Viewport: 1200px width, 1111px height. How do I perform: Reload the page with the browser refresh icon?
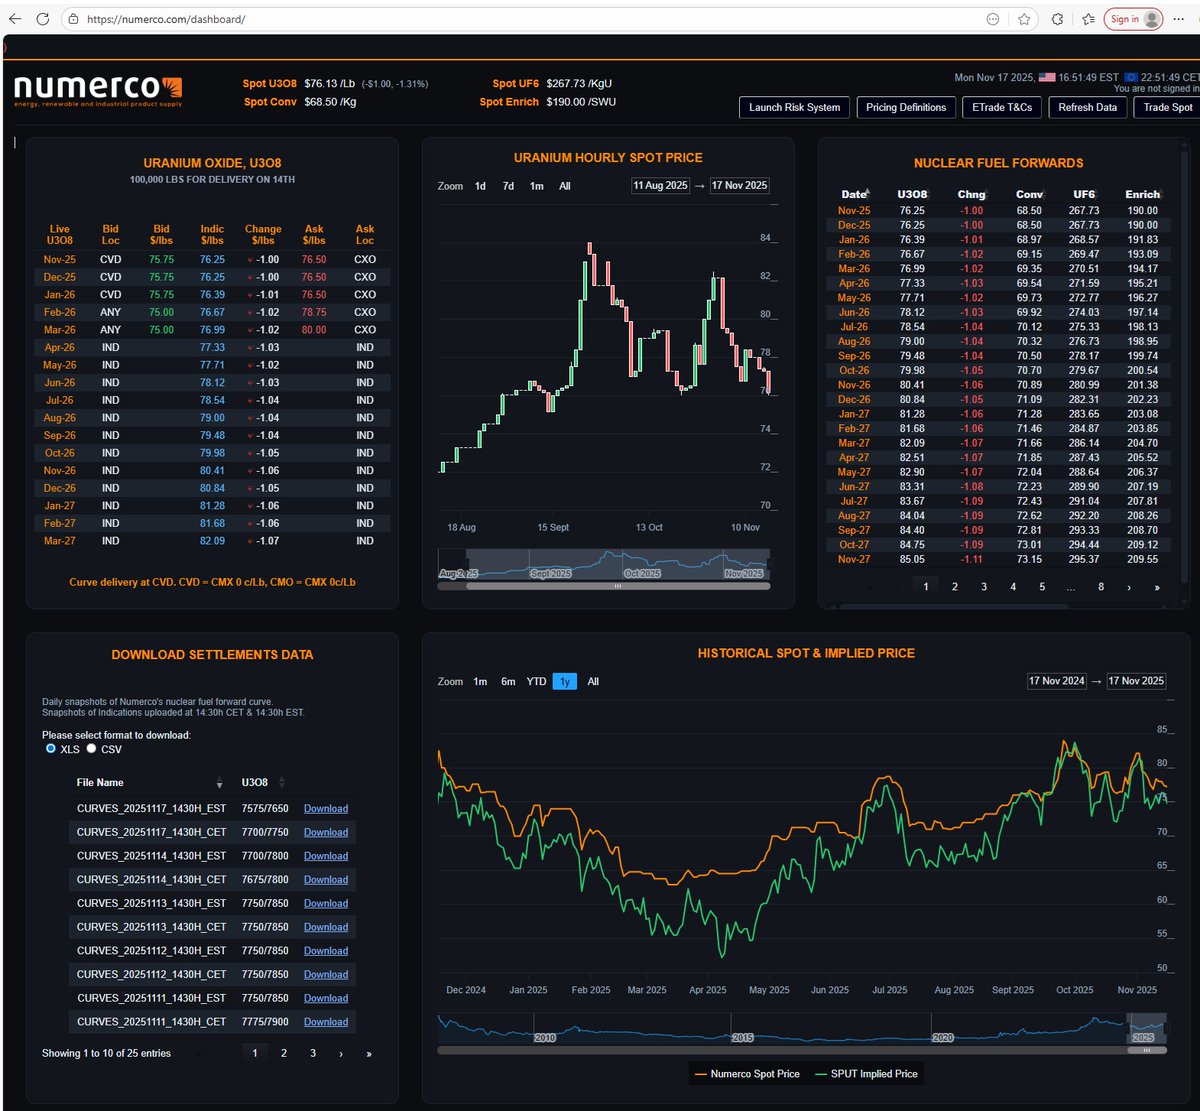(42, 19)
